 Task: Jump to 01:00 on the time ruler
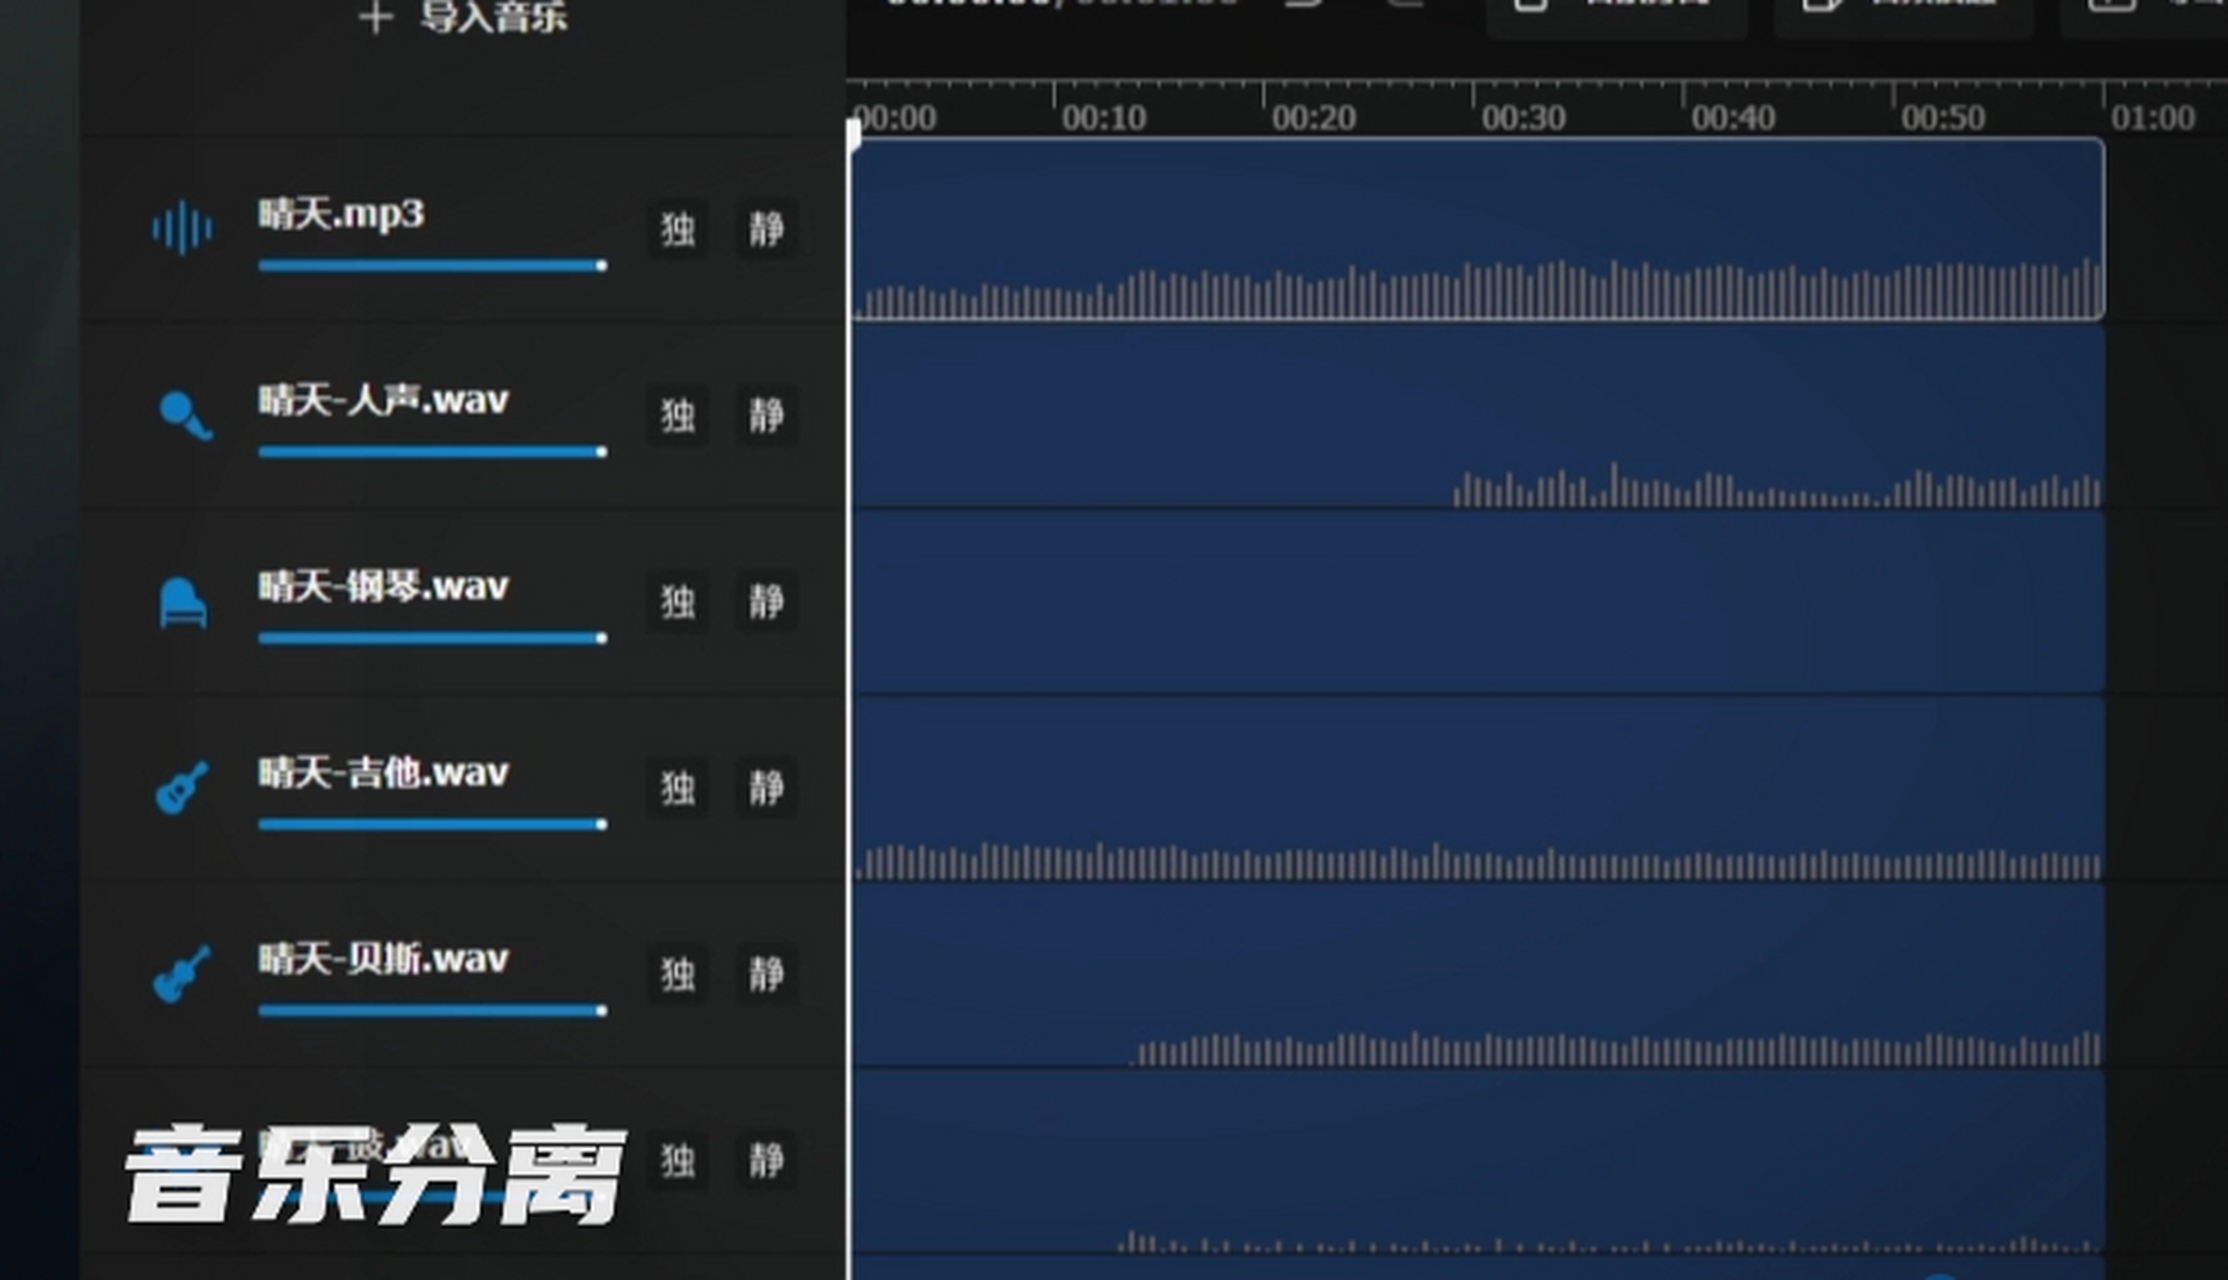click(2153, 118)
